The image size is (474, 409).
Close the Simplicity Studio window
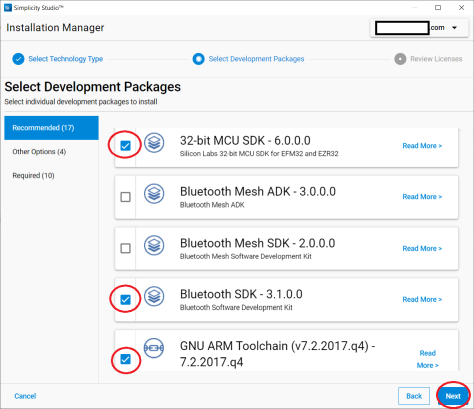461,7
